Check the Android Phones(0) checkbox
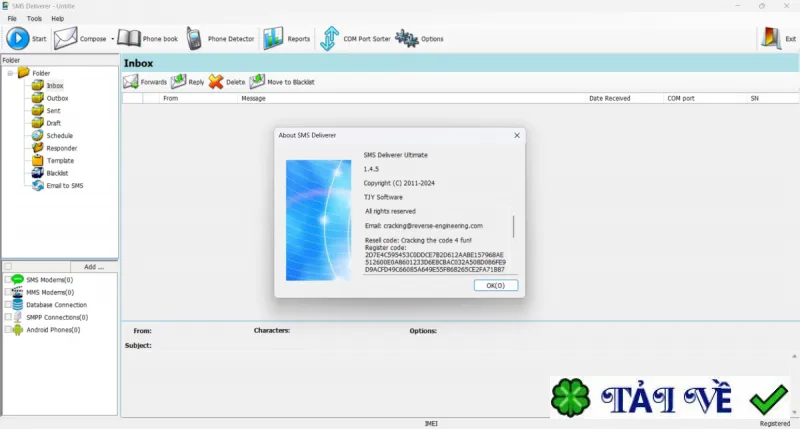The height and width of the screenshot is (429, 800). click(x=8, y=330)
